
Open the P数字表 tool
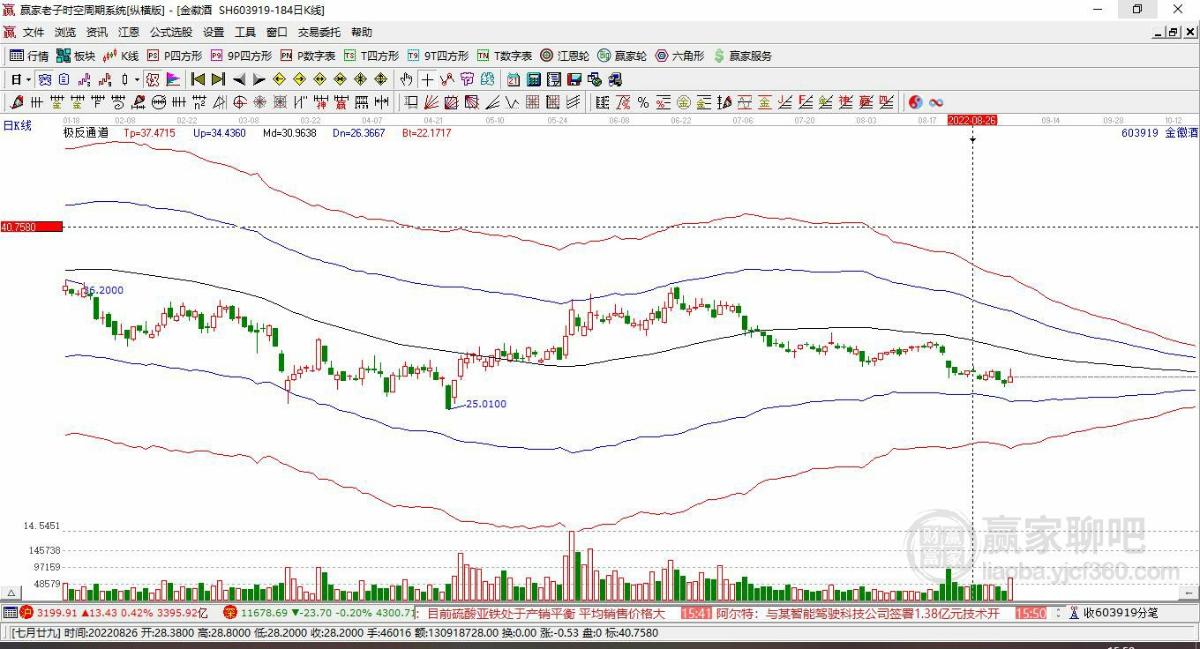[308, 56]
